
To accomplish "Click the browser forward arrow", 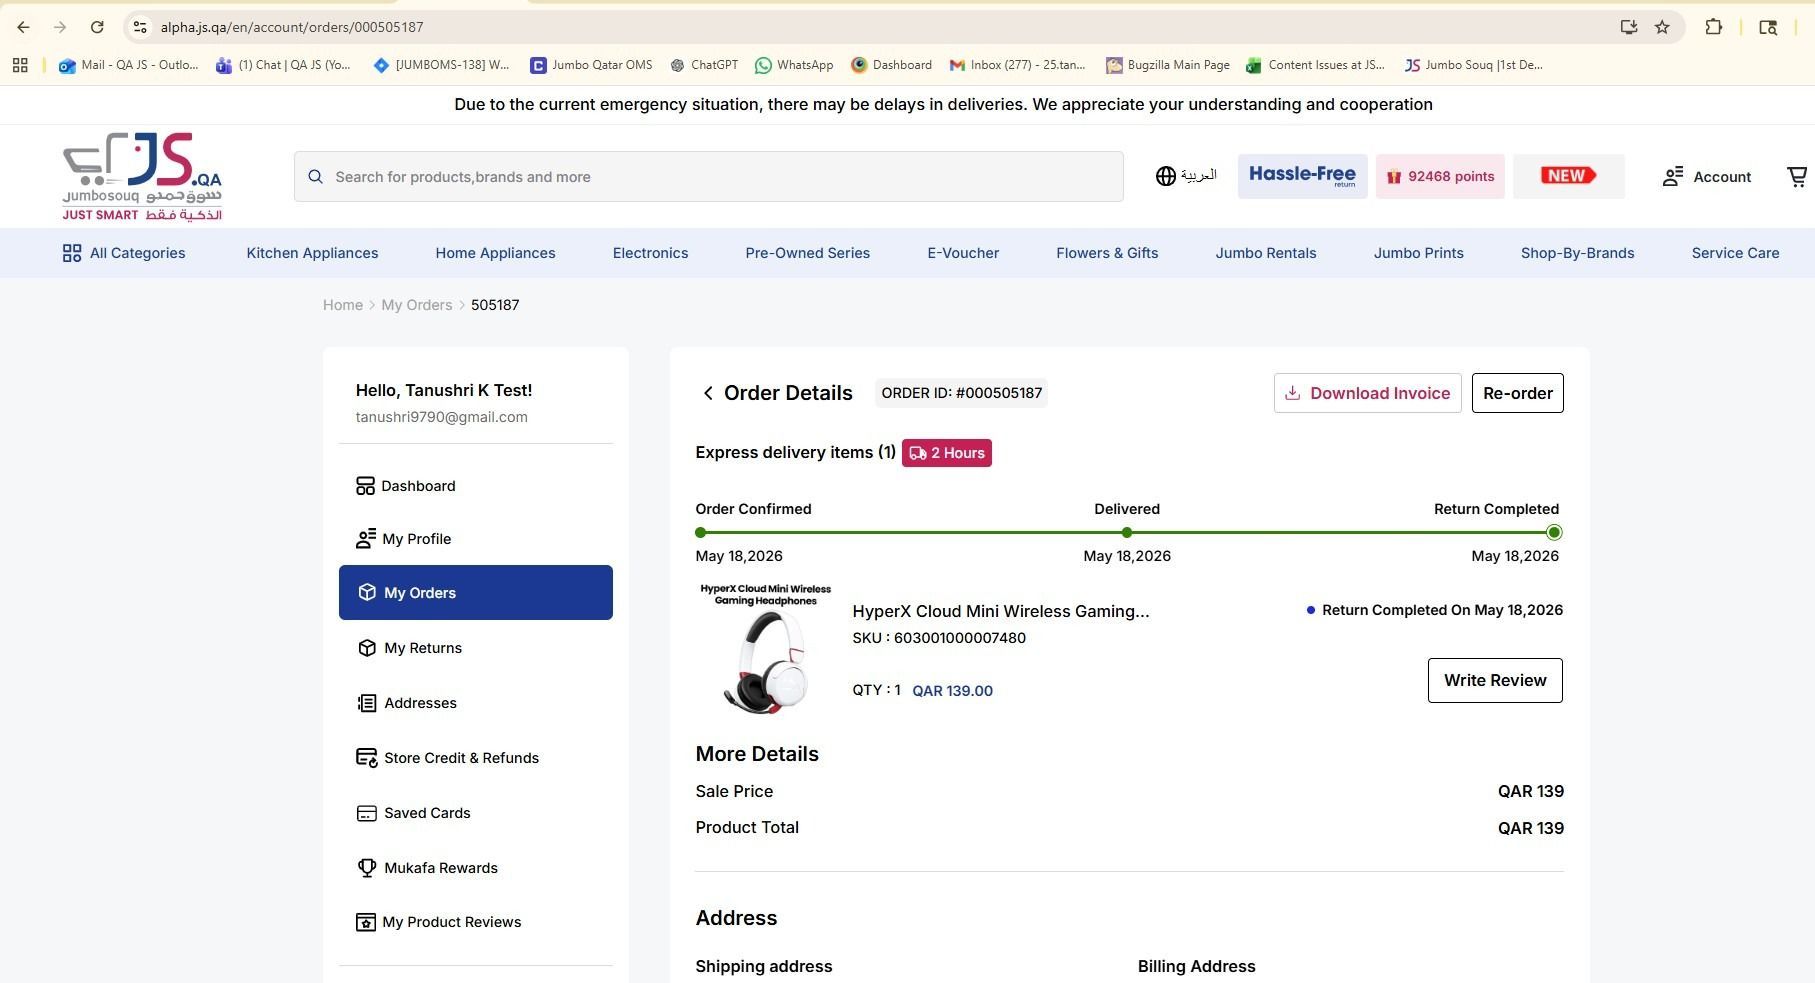I will click(60, 27).
